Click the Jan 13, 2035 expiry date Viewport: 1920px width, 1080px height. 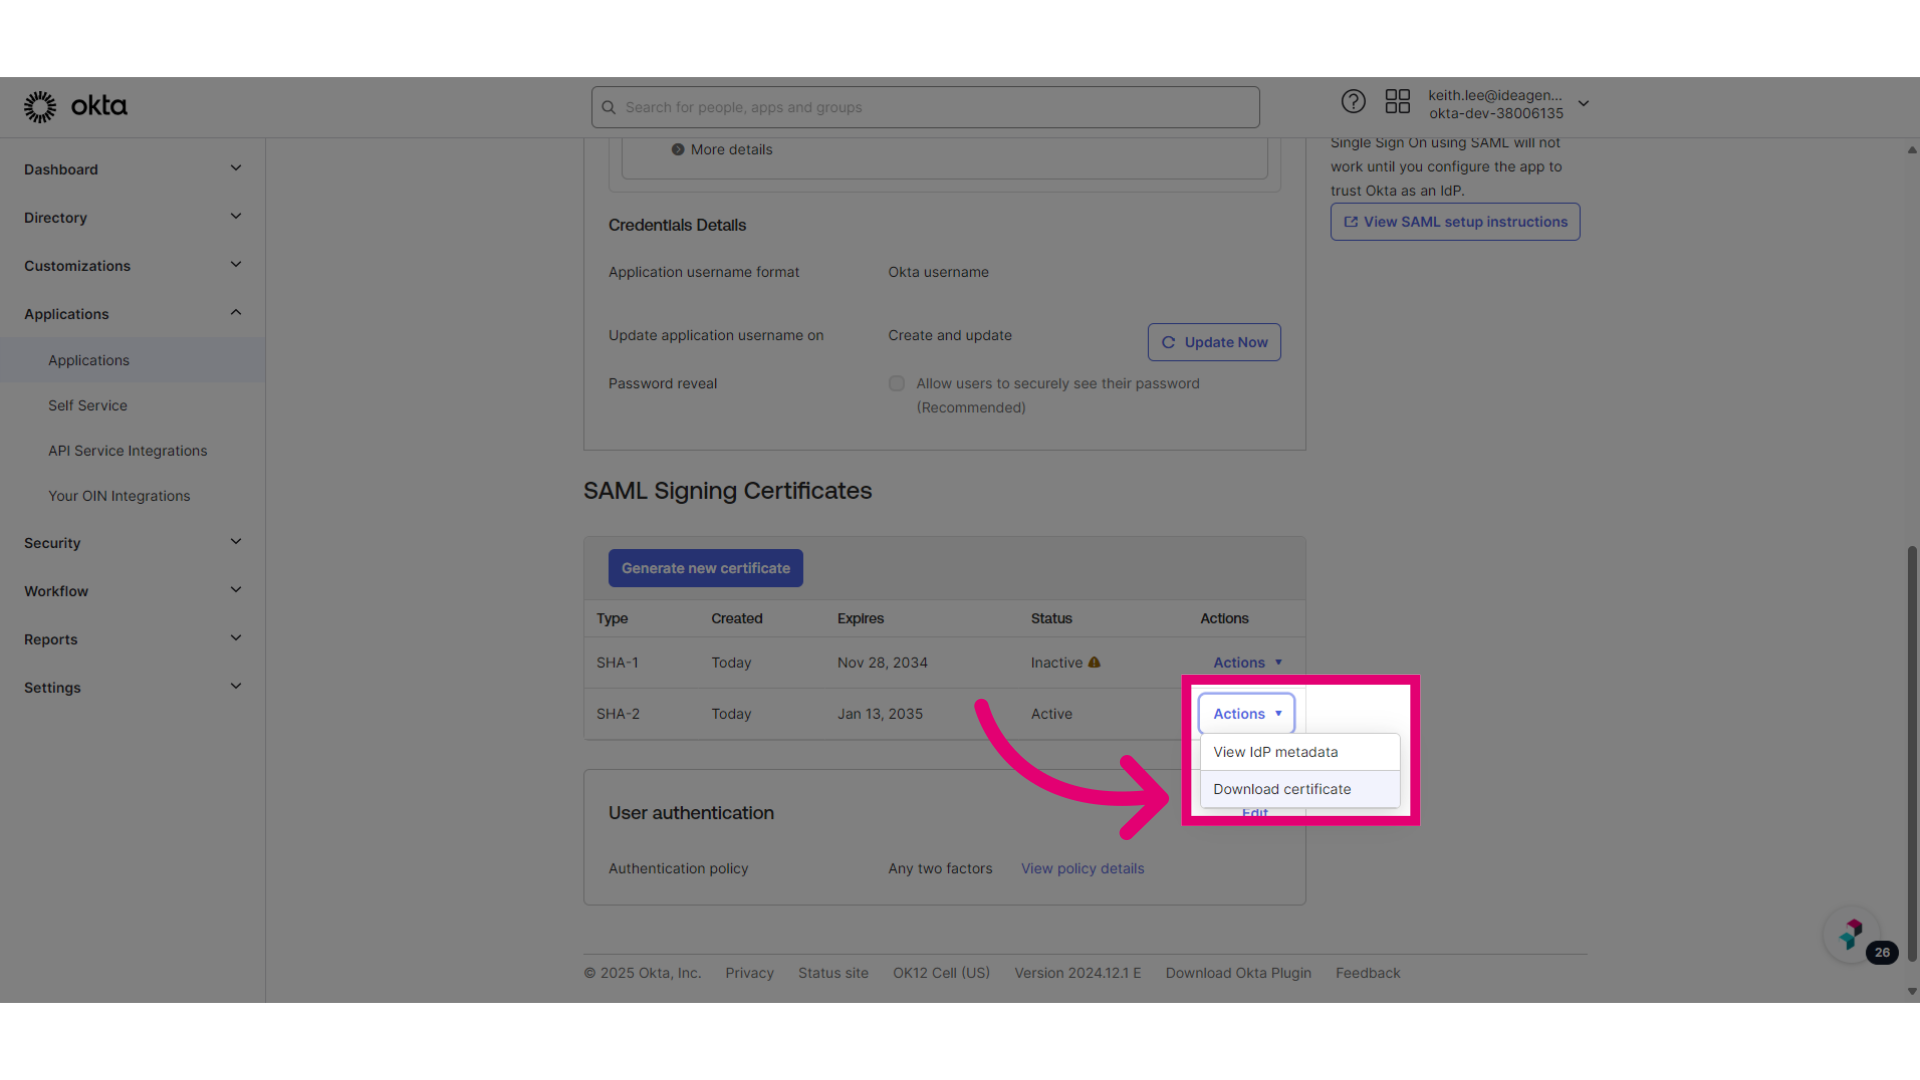[880, 713]
